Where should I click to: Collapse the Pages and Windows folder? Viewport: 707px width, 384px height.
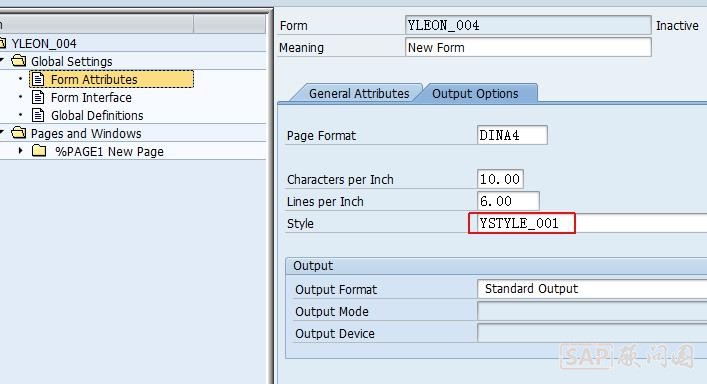pyautogui.click(x=2, y=132)
